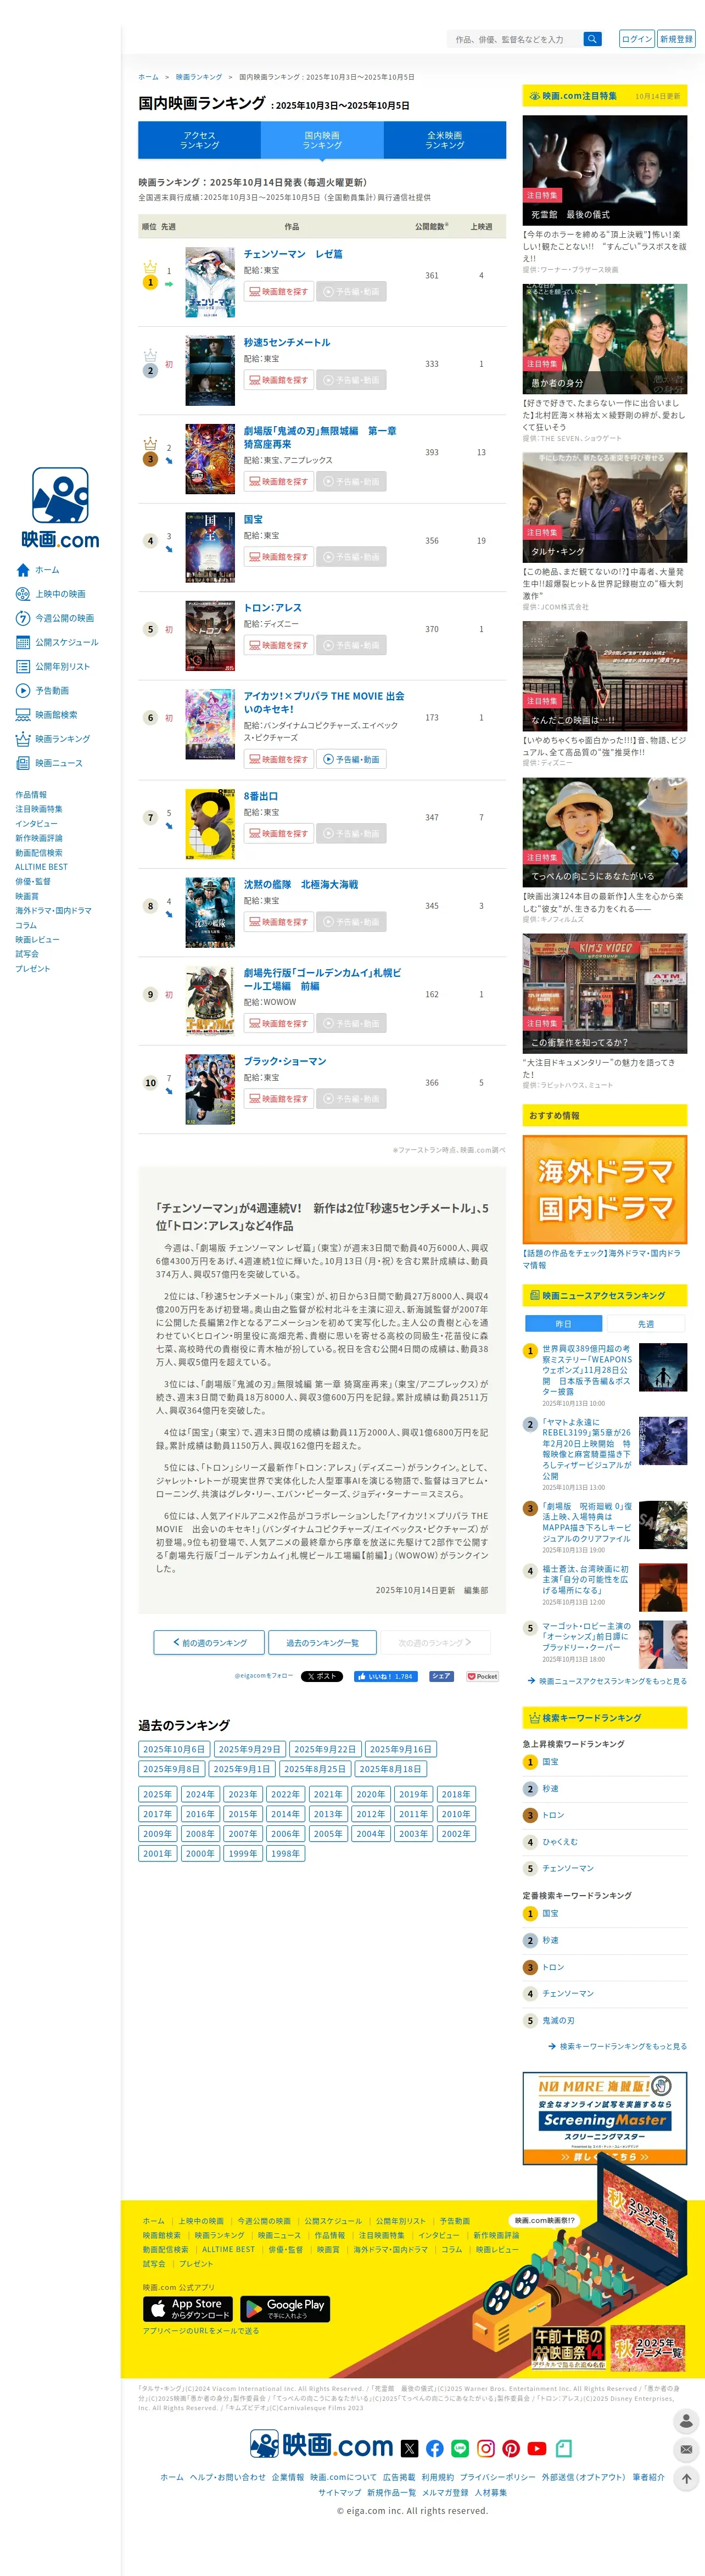Open Instagram icon in footer

[x=486, y=2448]
